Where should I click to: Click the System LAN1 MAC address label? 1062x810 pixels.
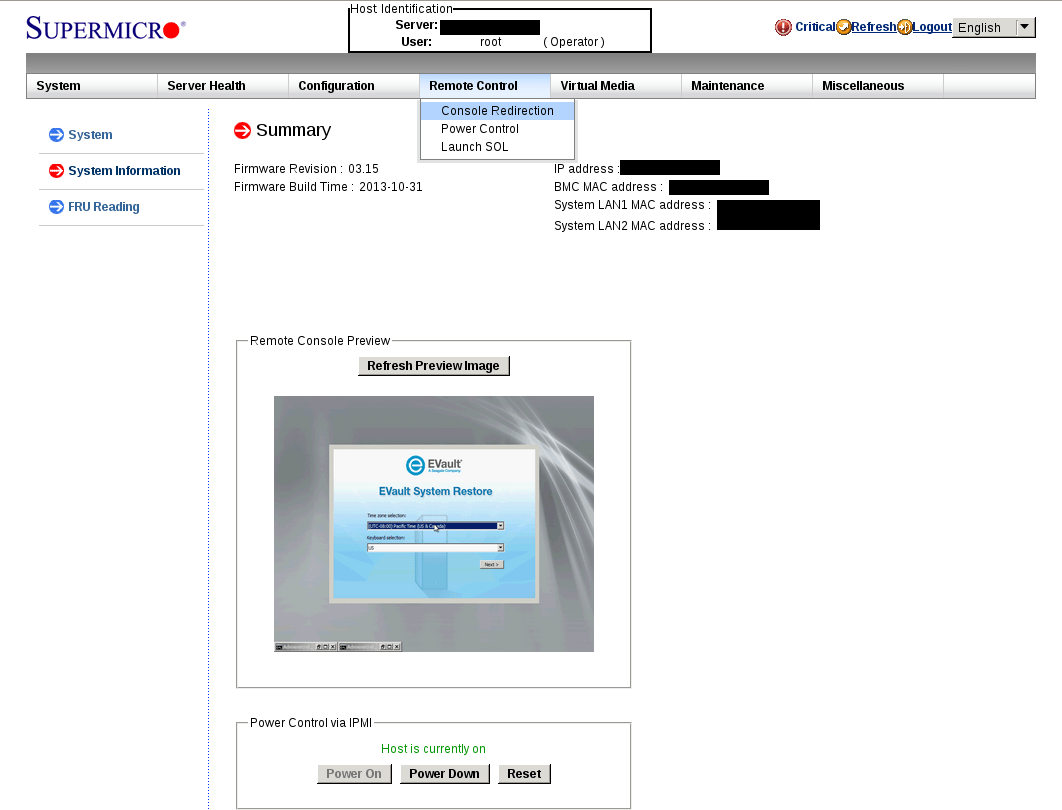pos(632,205)
